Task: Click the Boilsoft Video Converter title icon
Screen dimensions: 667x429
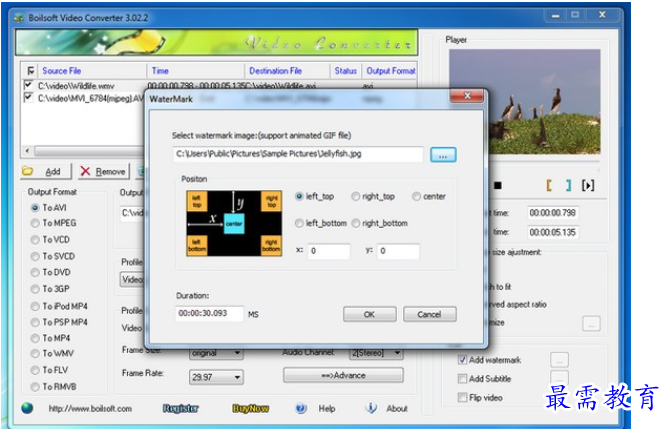Action: [19, 18]
